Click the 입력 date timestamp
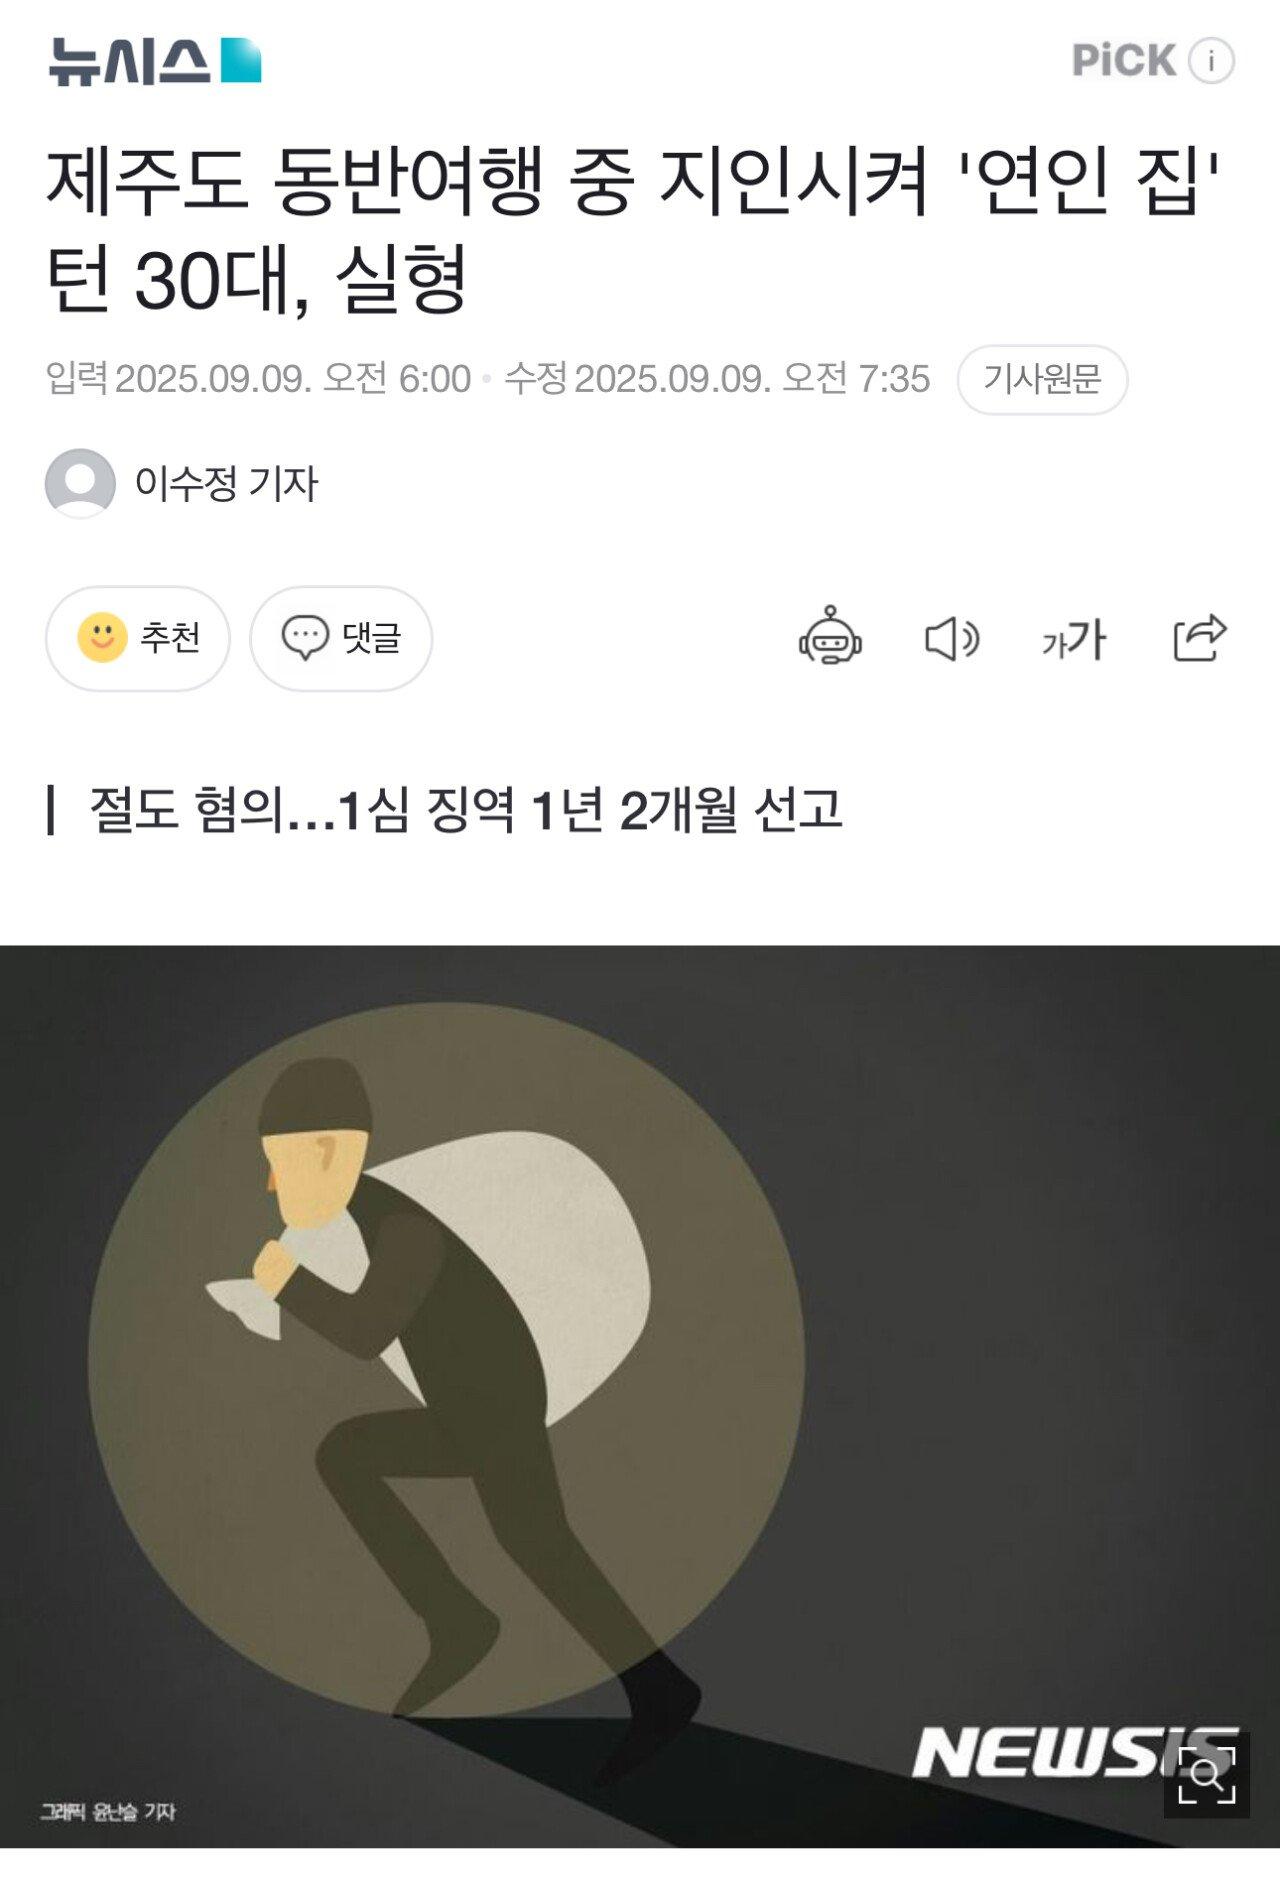This screenshot has height=1885, width=1280. [258, 379]
